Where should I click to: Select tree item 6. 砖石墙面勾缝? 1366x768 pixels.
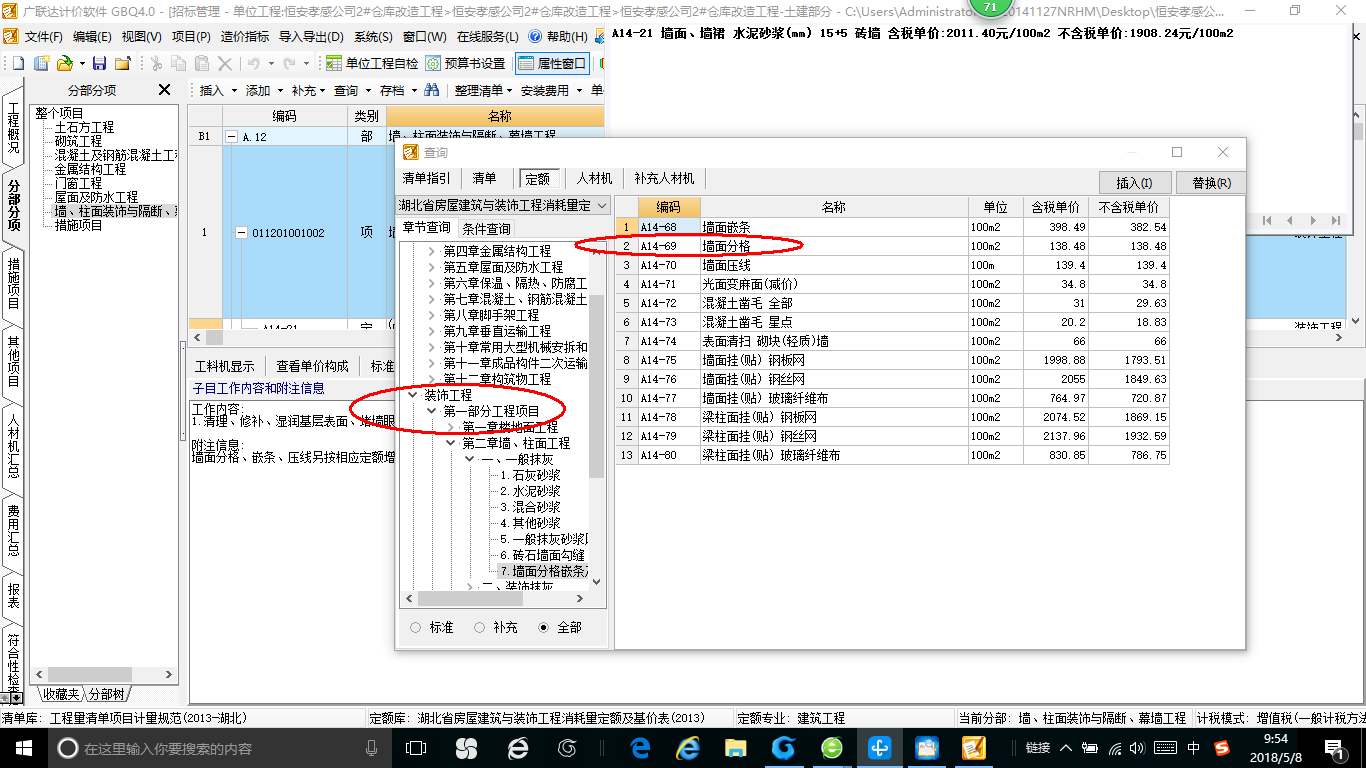[542, 555]
